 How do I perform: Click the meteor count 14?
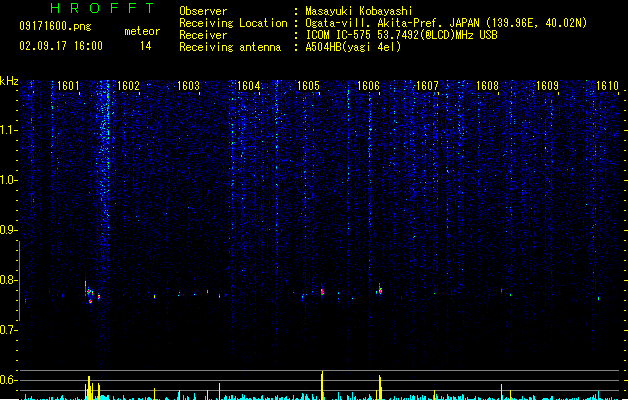click(x=146, y=46)
